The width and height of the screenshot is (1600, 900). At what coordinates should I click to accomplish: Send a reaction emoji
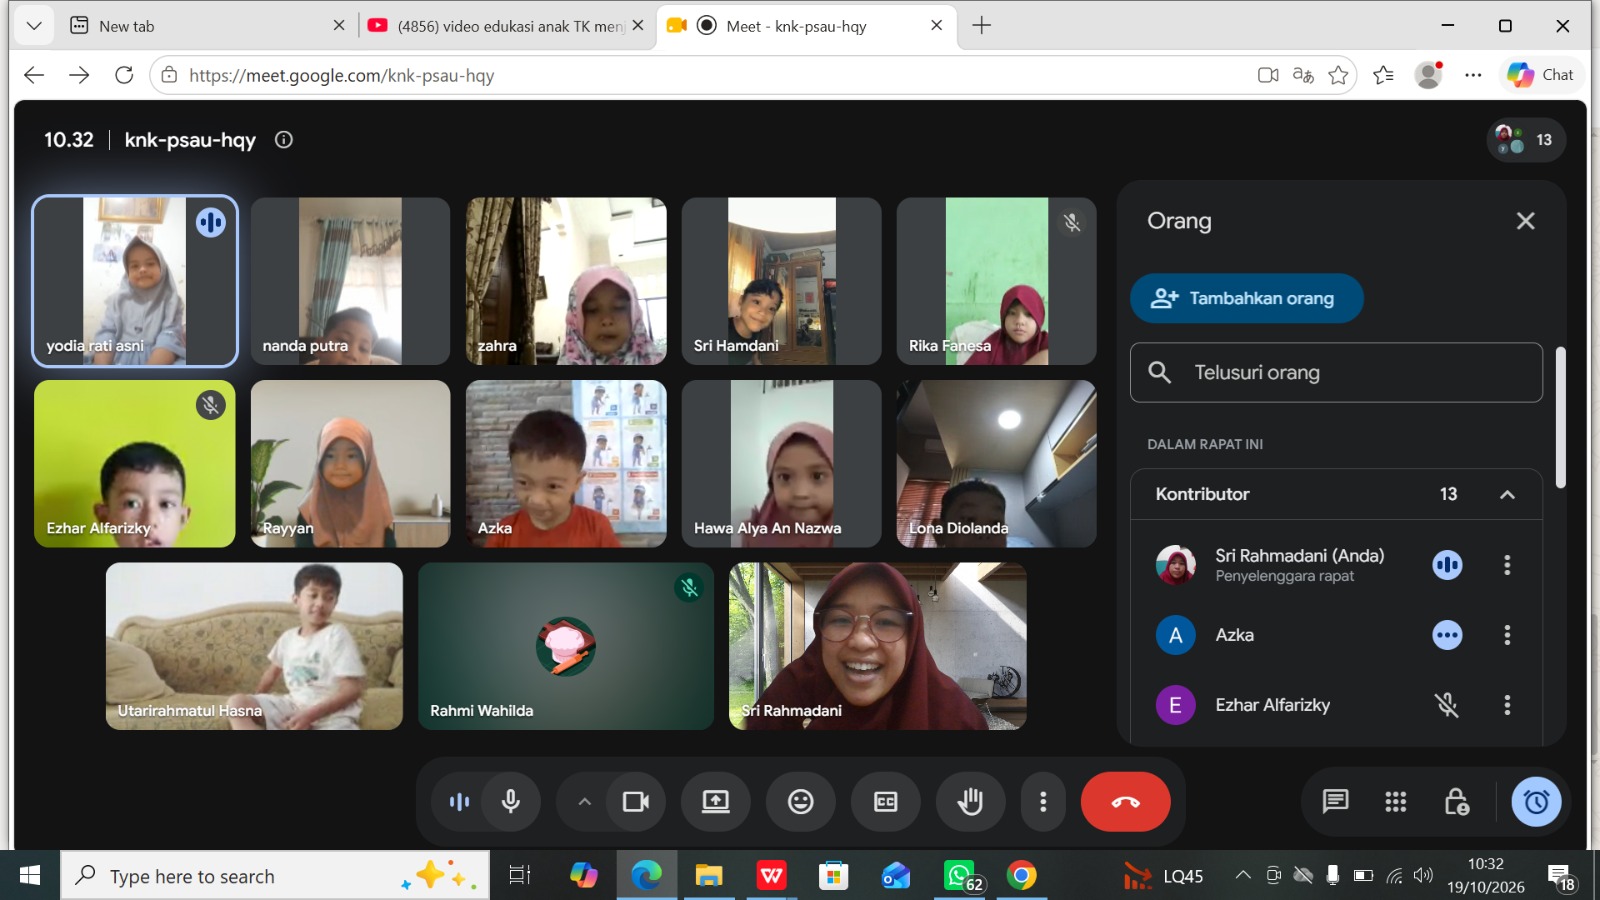click(801, 801)
